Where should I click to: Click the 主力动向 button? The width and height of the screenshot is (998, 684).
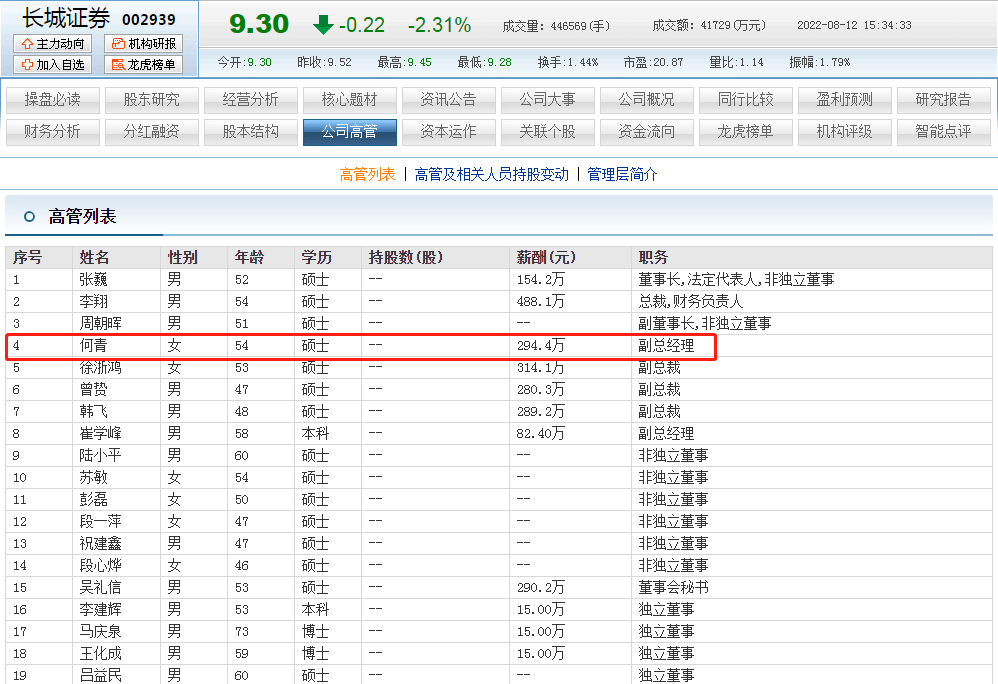pos(53,43)
